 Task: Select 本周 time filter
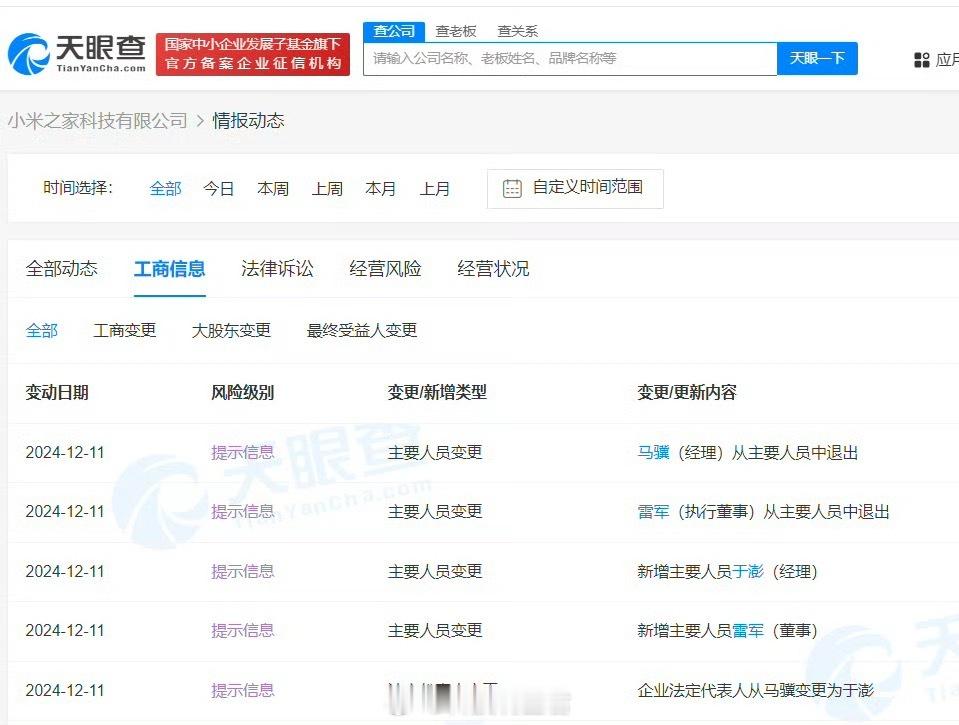click(x=273, y=188)
